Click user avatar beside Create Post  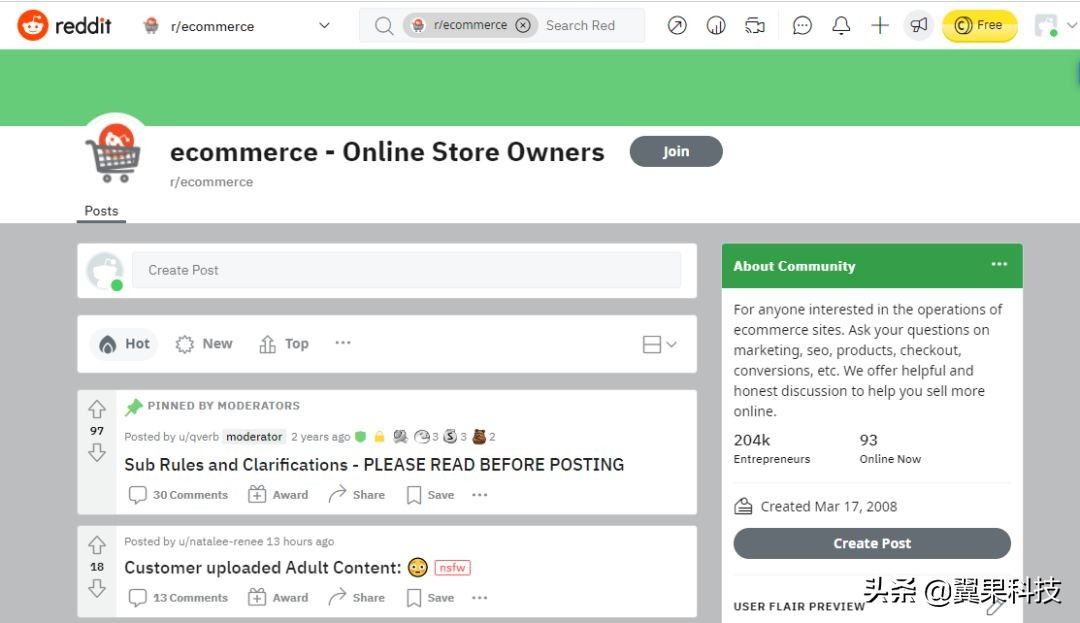(x=105, y=271)
